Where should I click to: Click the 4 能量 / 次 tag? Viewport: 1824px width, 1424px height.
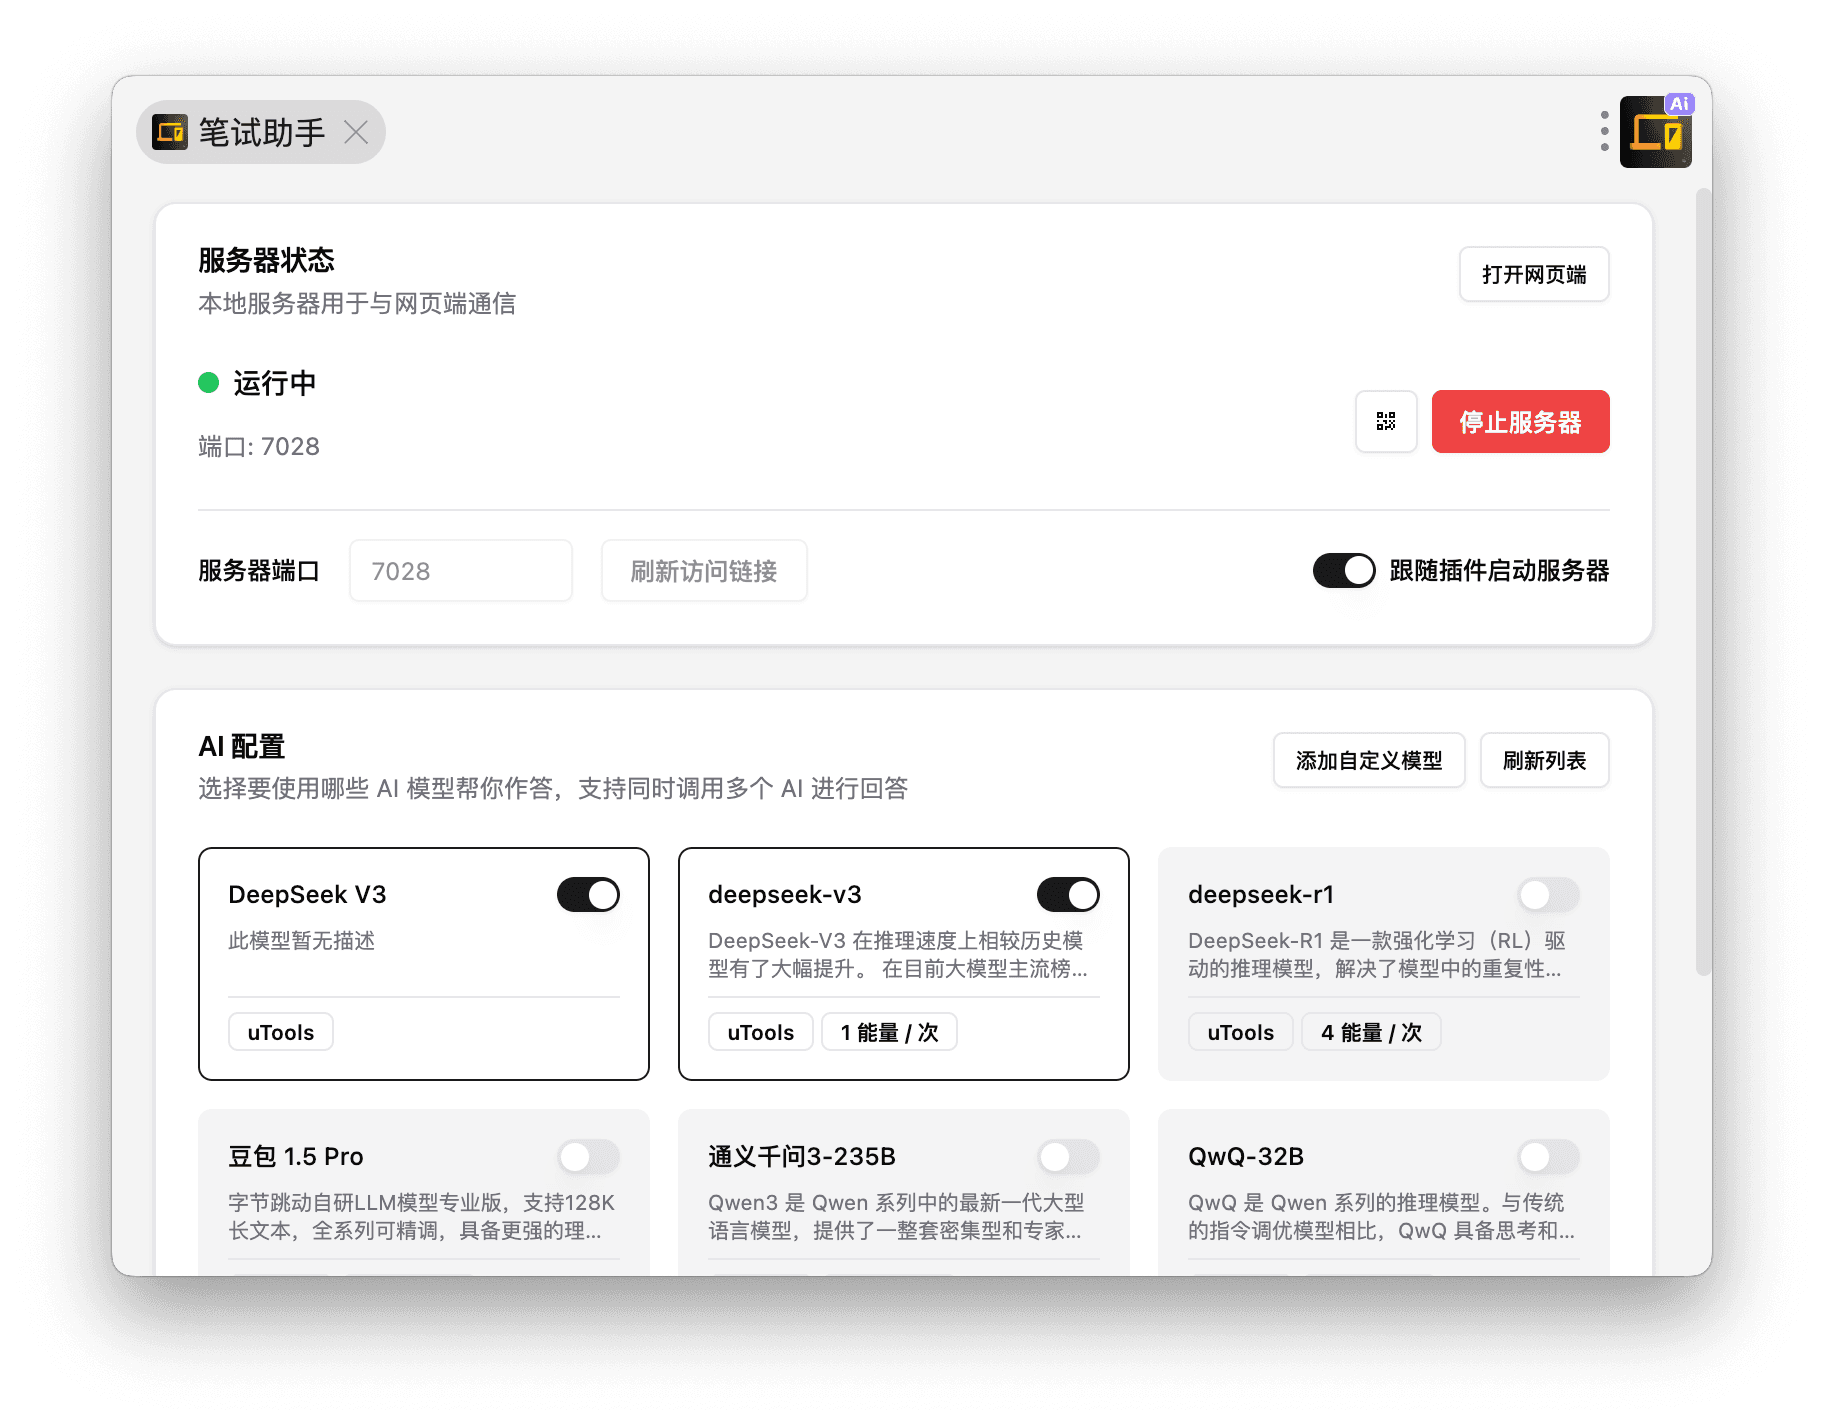(x=1371, y=1032)
